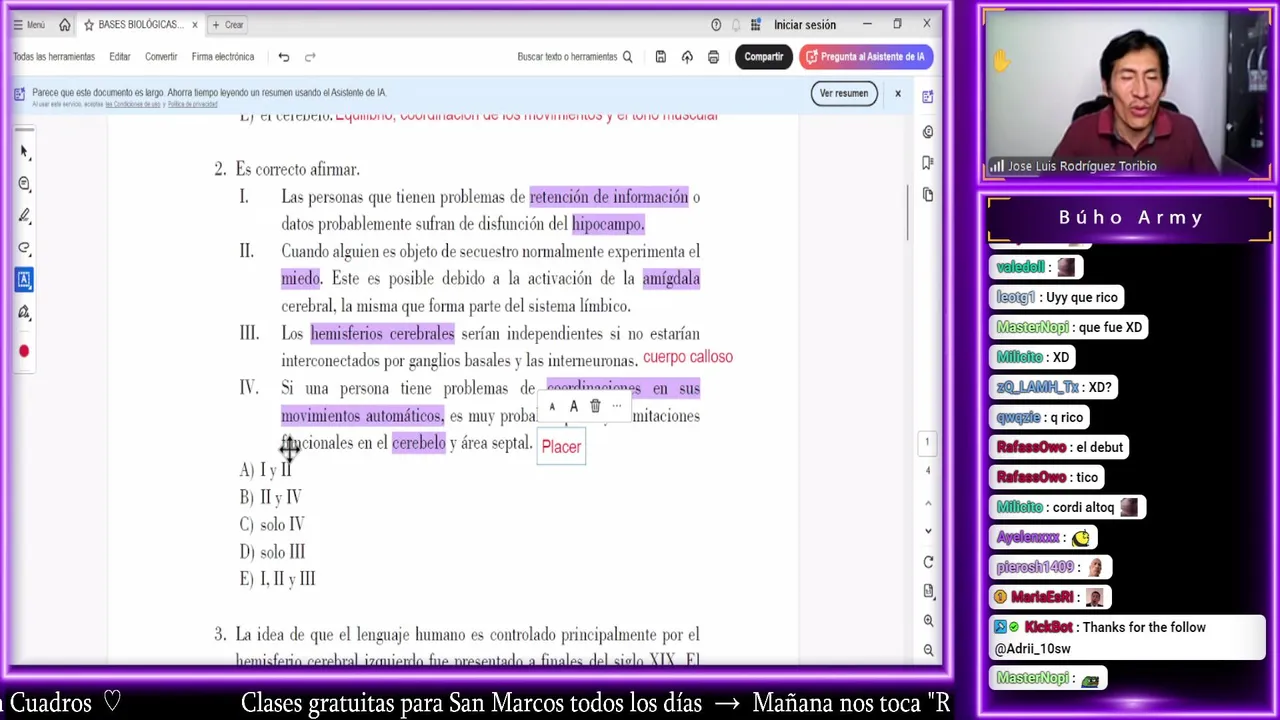
Task: Go to previous page up chevron
Action: coord(928,503)
